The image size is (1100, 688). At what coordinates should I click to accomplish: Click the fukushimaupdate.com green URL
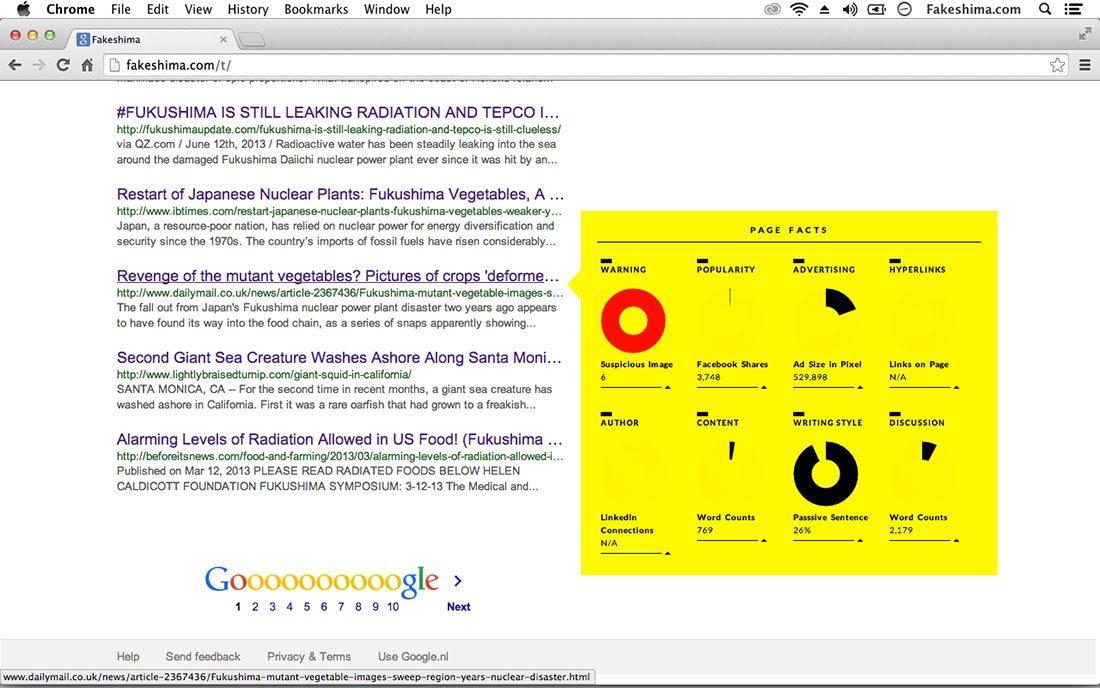pyautogui.click(x=339, y=129)
